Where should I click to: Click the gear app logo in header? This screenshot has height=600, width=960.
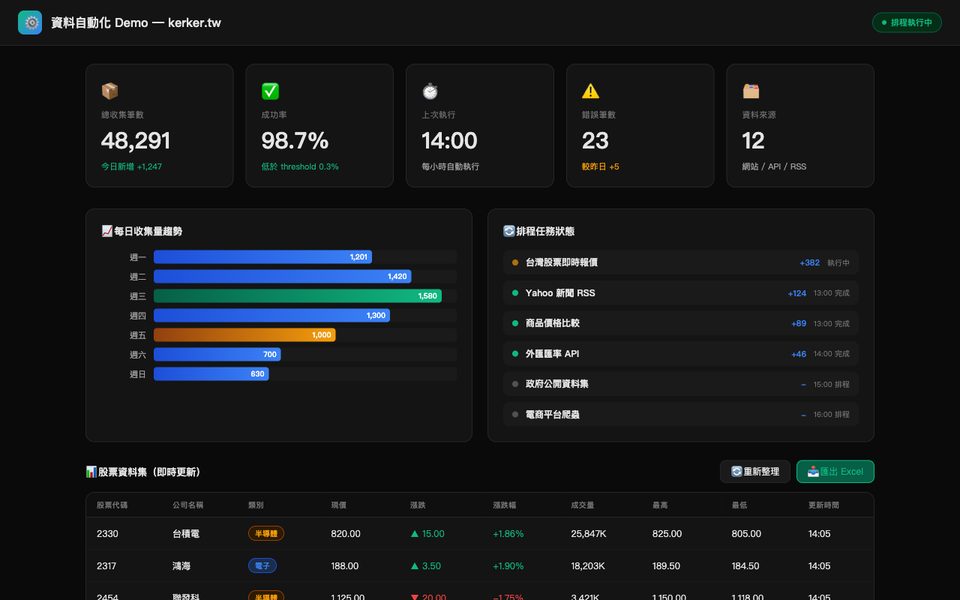coord(30,23)
